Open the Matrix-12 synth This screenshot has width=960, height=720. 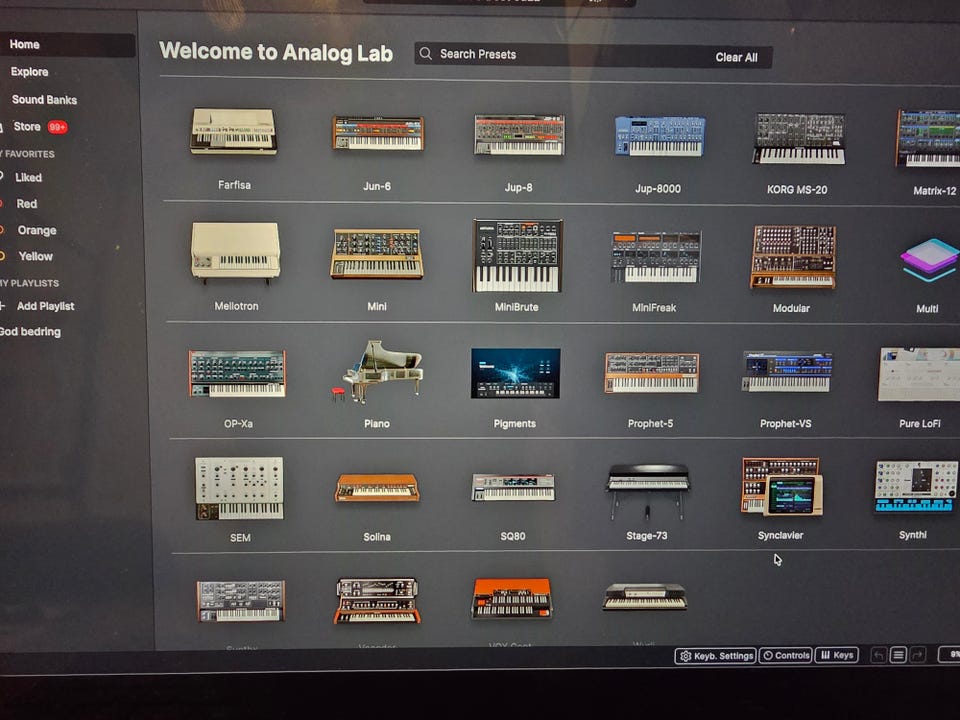pos(929,138)
